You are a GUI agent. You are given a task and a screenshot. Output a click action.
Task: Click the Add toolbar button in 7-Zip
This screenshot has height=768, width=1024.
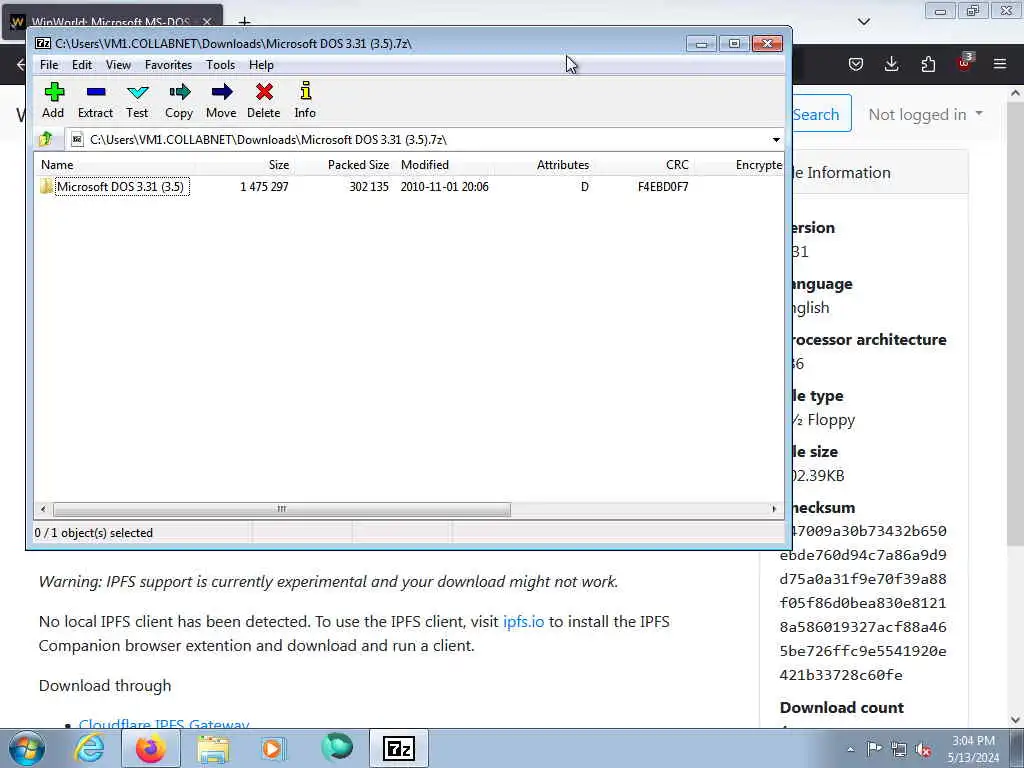coord(54,100)
